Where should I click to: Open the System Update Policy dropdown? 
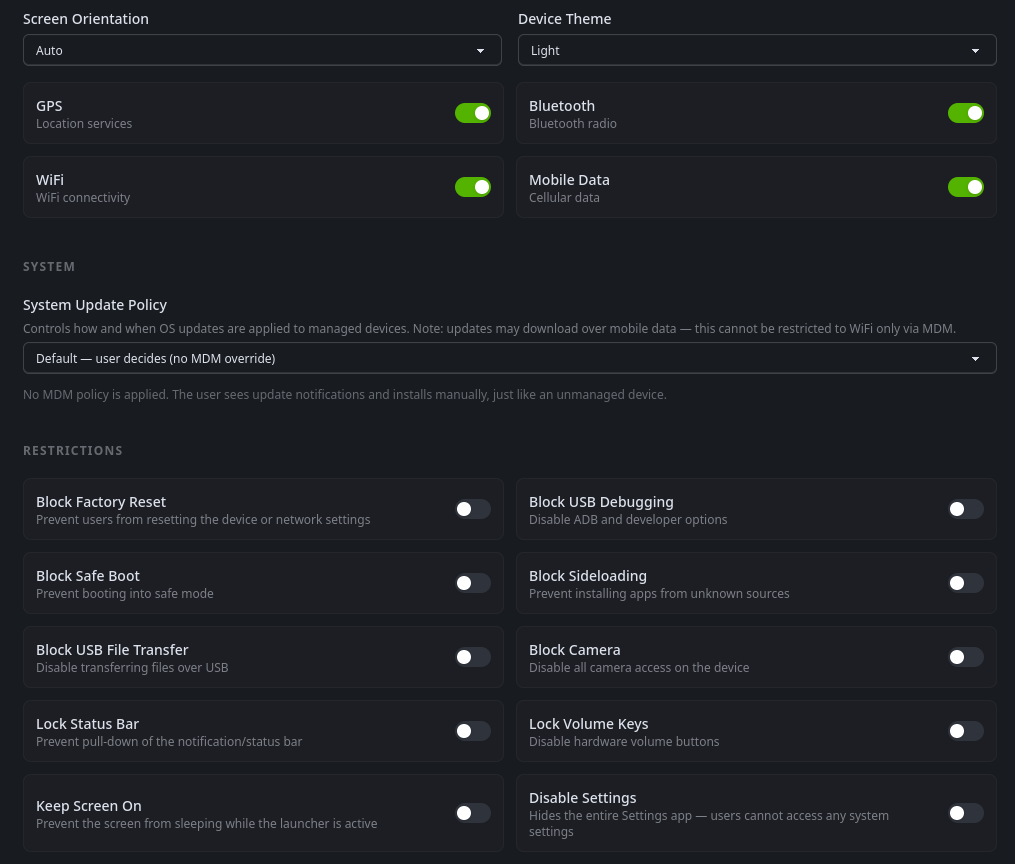[509, 357]
